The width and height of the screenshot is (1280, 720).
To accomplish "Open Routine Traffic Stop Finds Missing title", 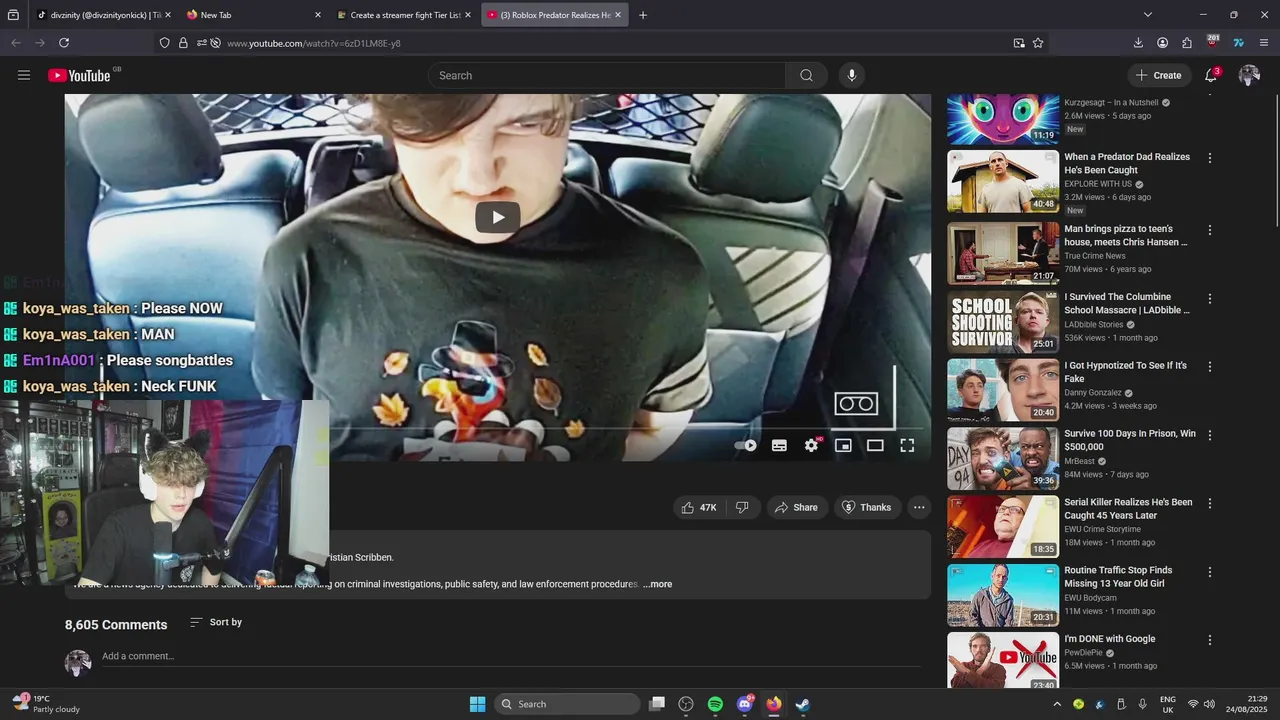I will (x=1118, y=577).
